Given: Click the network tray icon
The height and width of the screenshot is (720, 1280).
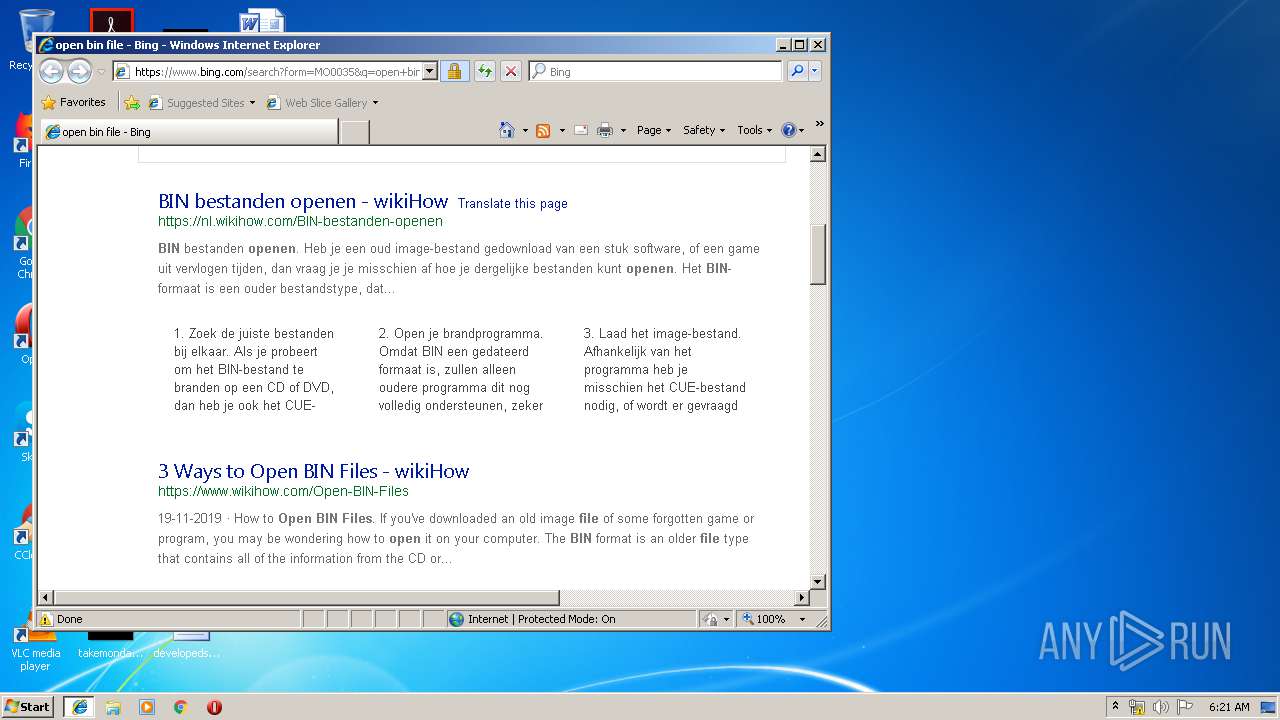Looking at the screenshot, I should coord(1137,707).
